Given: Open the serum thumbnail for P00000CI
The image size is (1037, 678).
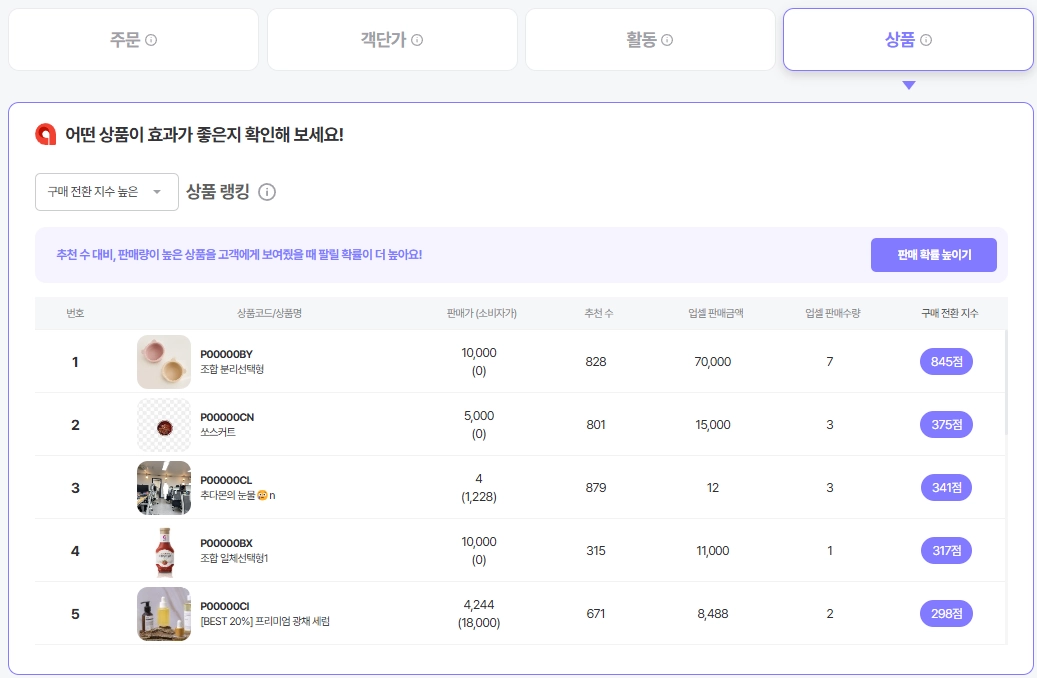Looking at the screenshot, I should 164,614.
